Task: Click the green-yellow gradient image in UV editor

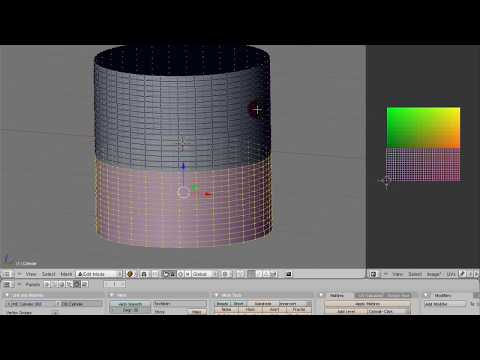Action: coord(423,127)
